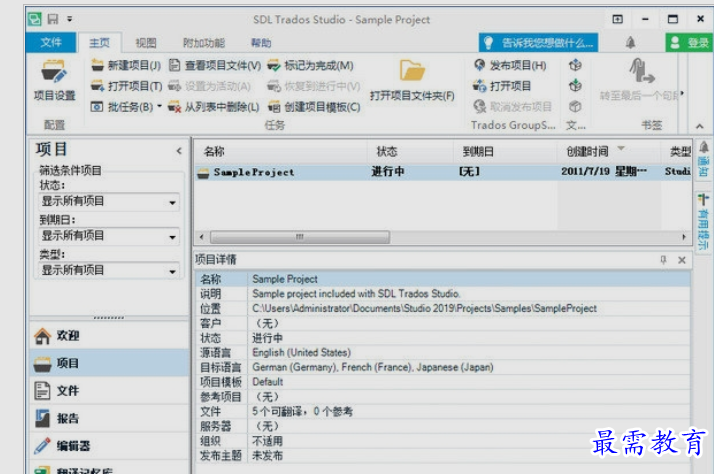Click New Project (新建项目) icon
714x474 pixels.
pyautogui.click(x=97, y=66)
